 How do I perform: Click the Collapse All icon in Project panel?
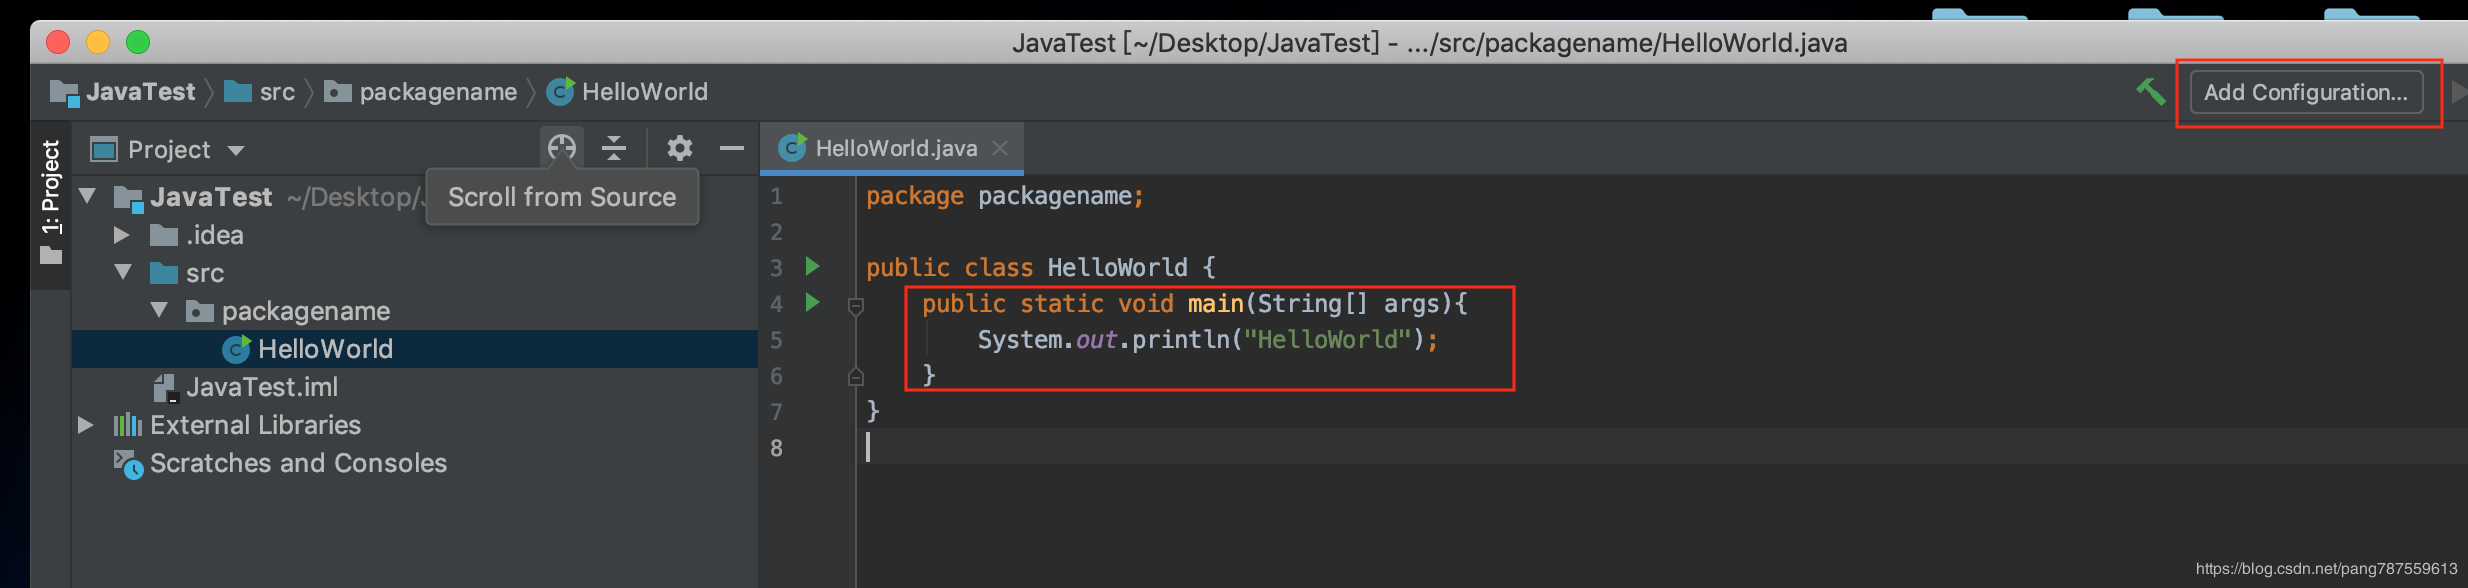coord(614,148)
